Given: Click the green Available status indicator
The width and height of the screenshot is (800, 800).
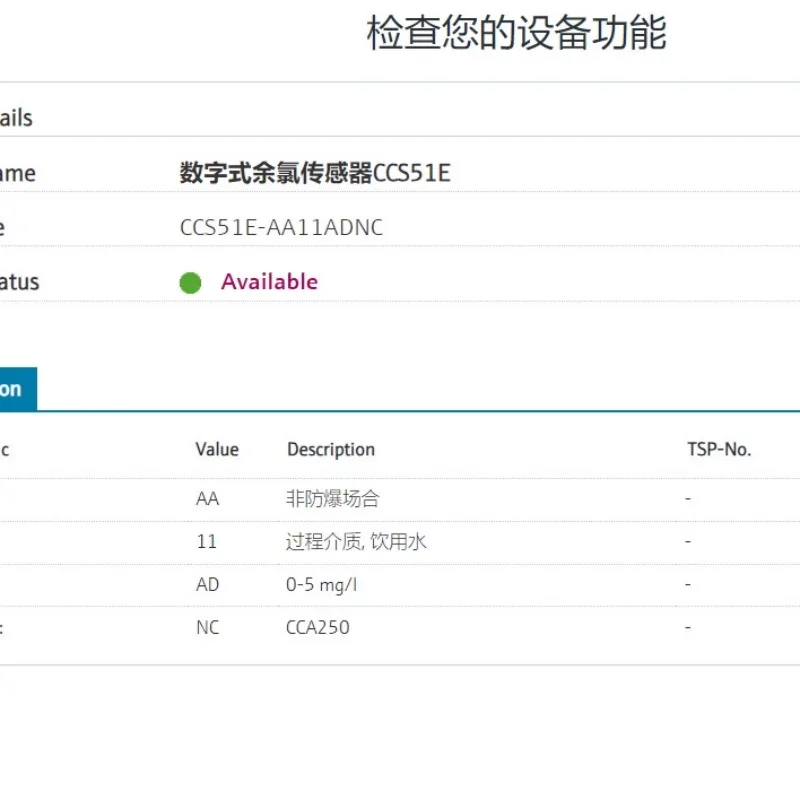Looking at the screenshot, I should 190,283.
